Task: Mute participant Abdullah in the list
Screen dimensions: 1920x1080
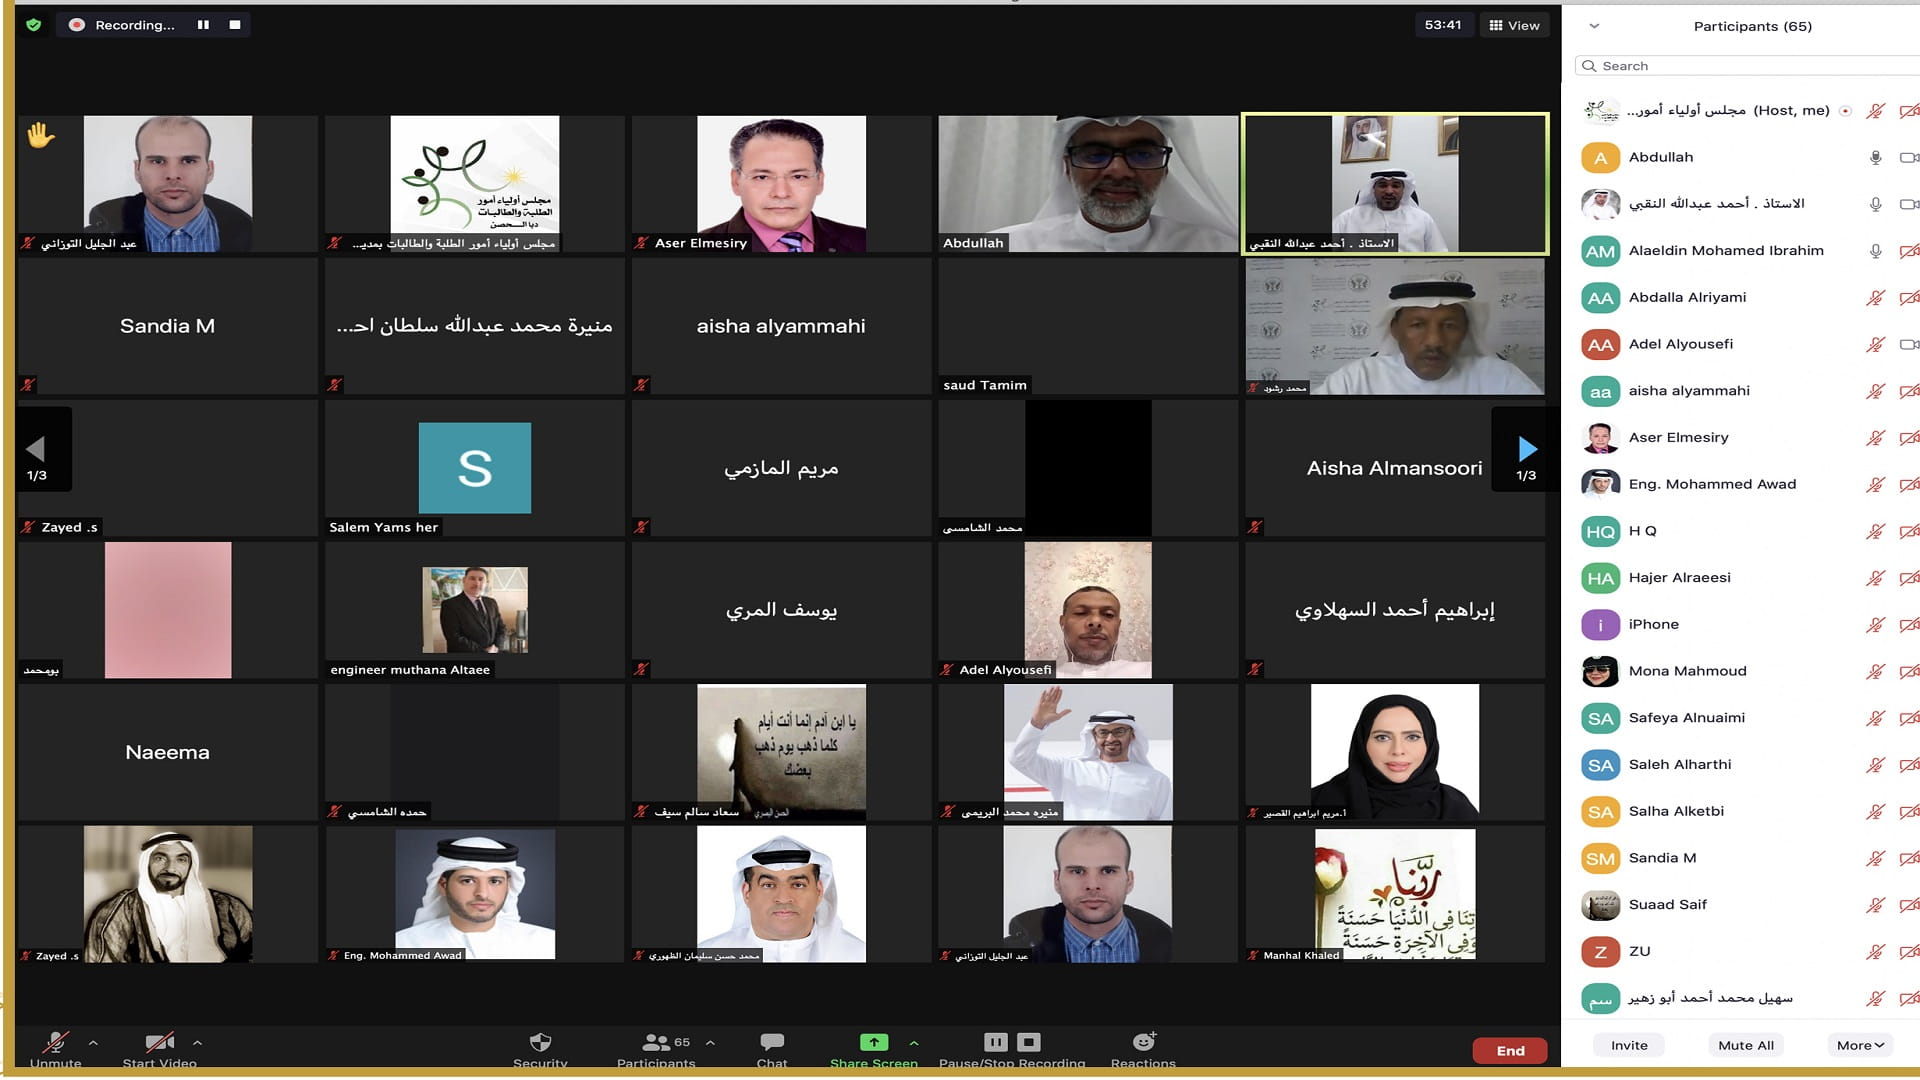Action: [1877, 157]
